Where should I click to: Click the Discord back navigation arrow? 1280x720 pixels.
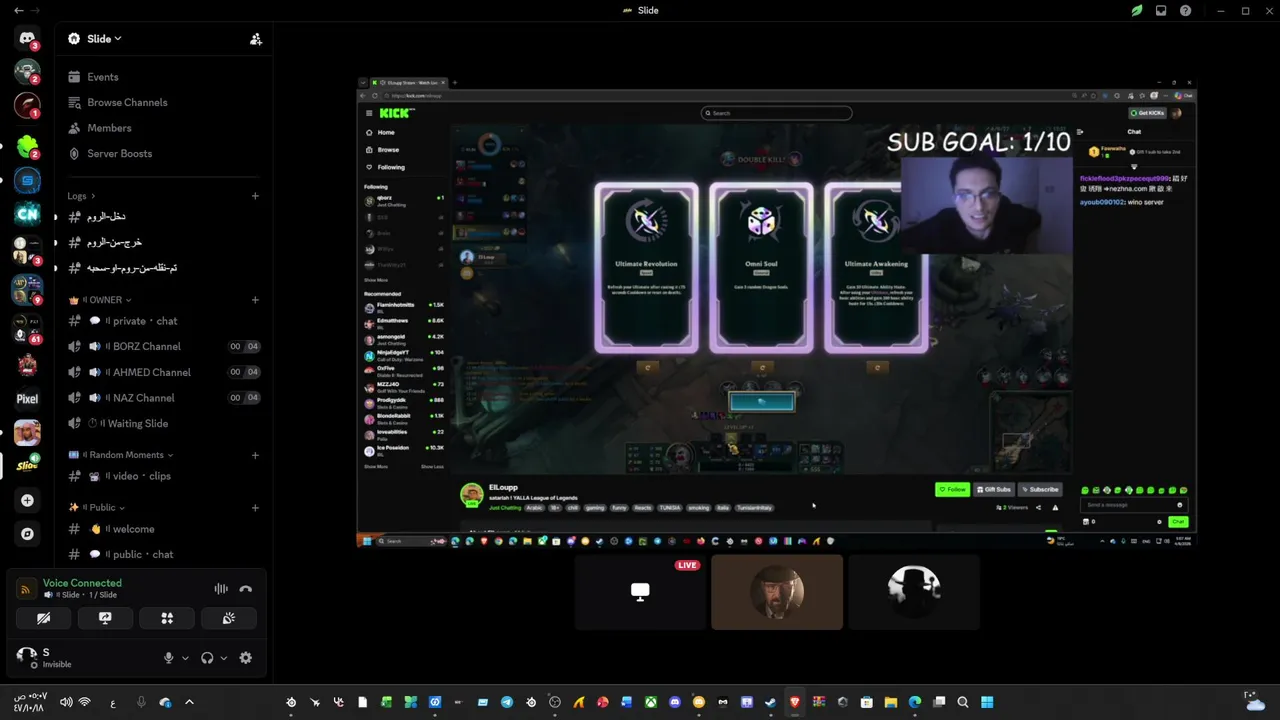coord(18,10)
